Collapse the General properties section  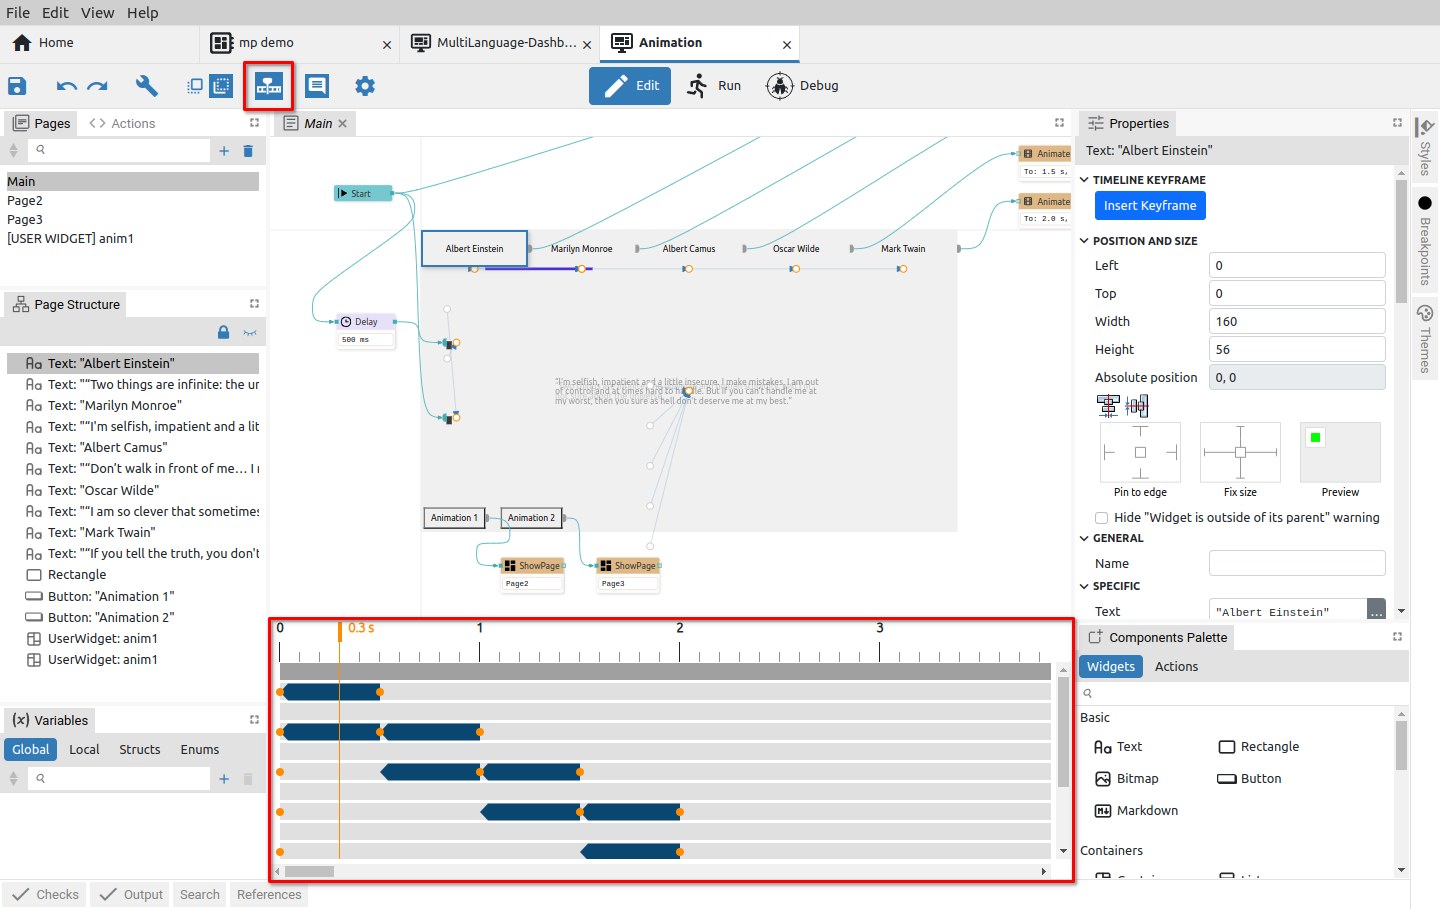tap(1085, 538)
